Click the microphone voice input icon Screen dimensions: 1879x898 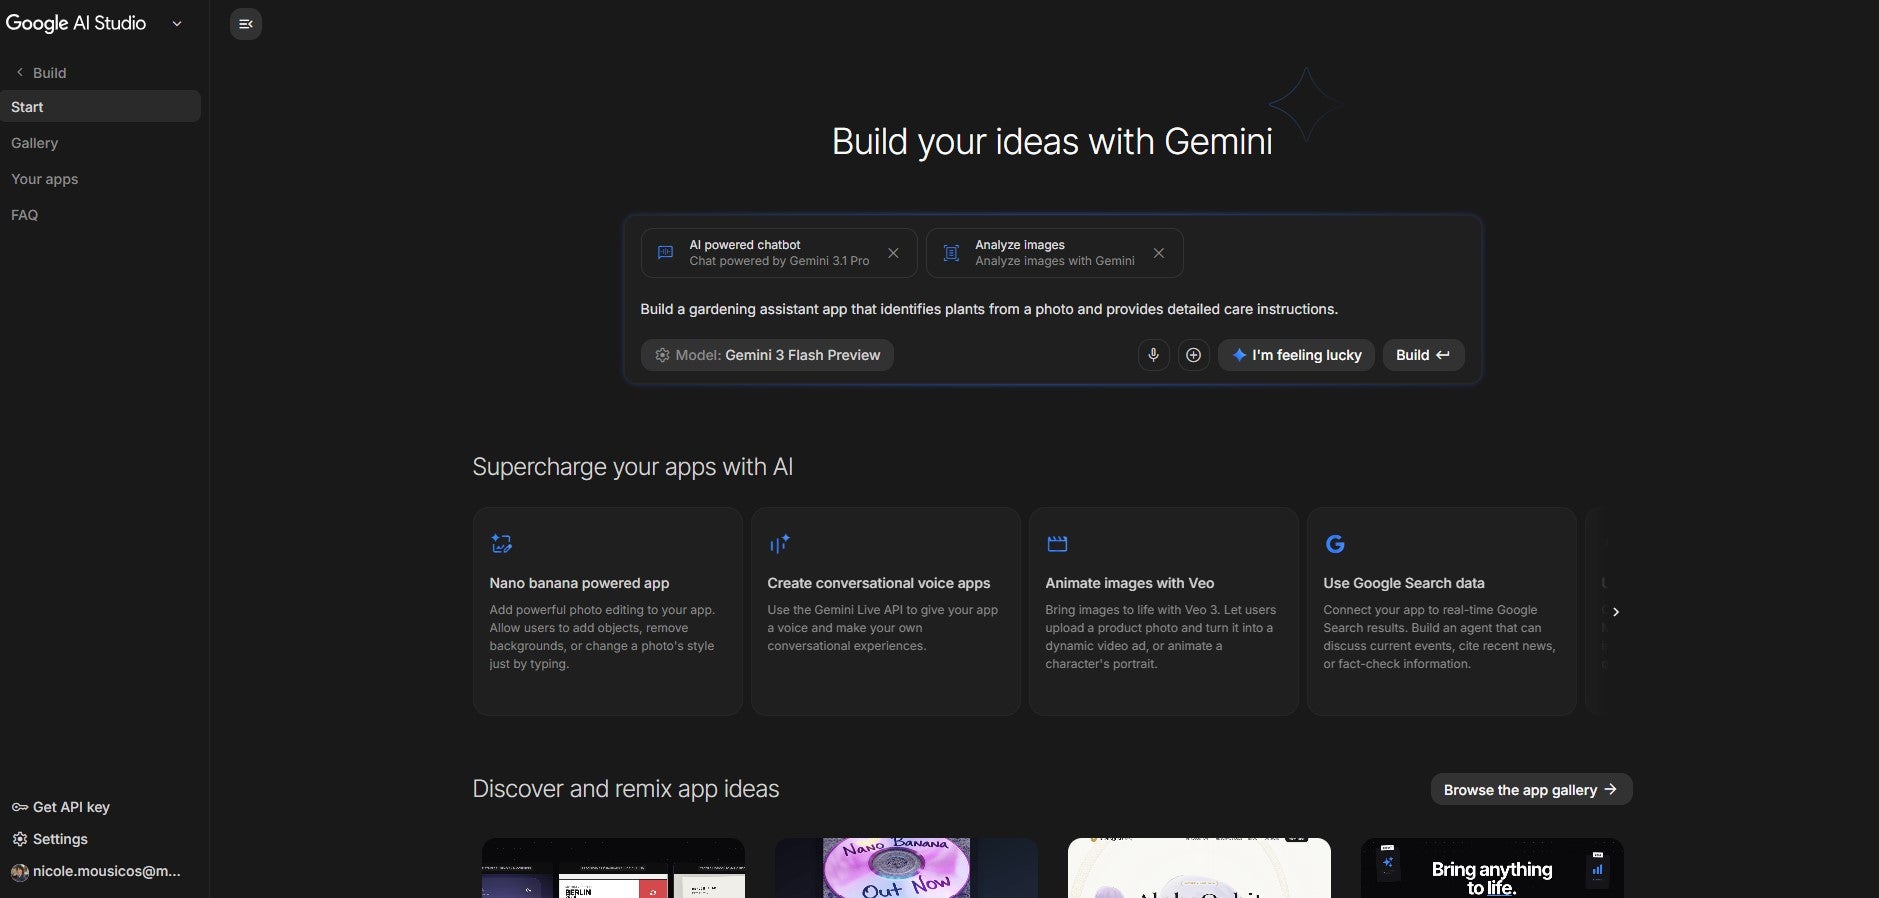(x=1153, y=355)
